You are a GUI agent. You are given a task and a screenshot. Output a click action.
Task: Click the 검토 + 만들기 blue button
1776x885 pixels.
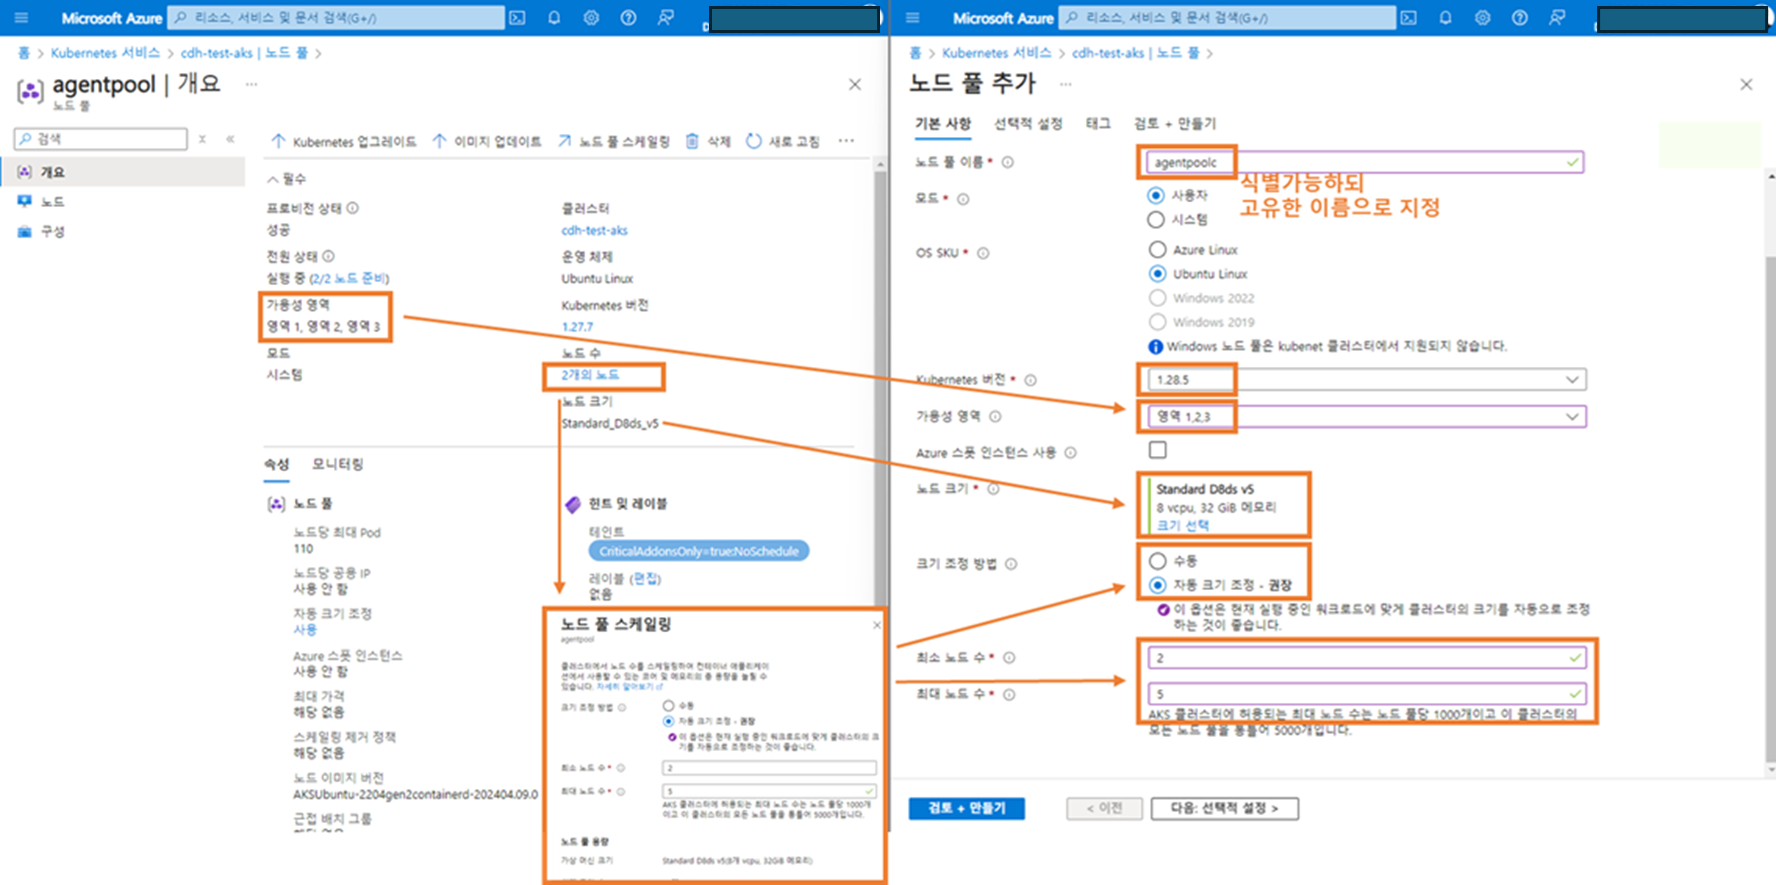(x=966, y=808)
